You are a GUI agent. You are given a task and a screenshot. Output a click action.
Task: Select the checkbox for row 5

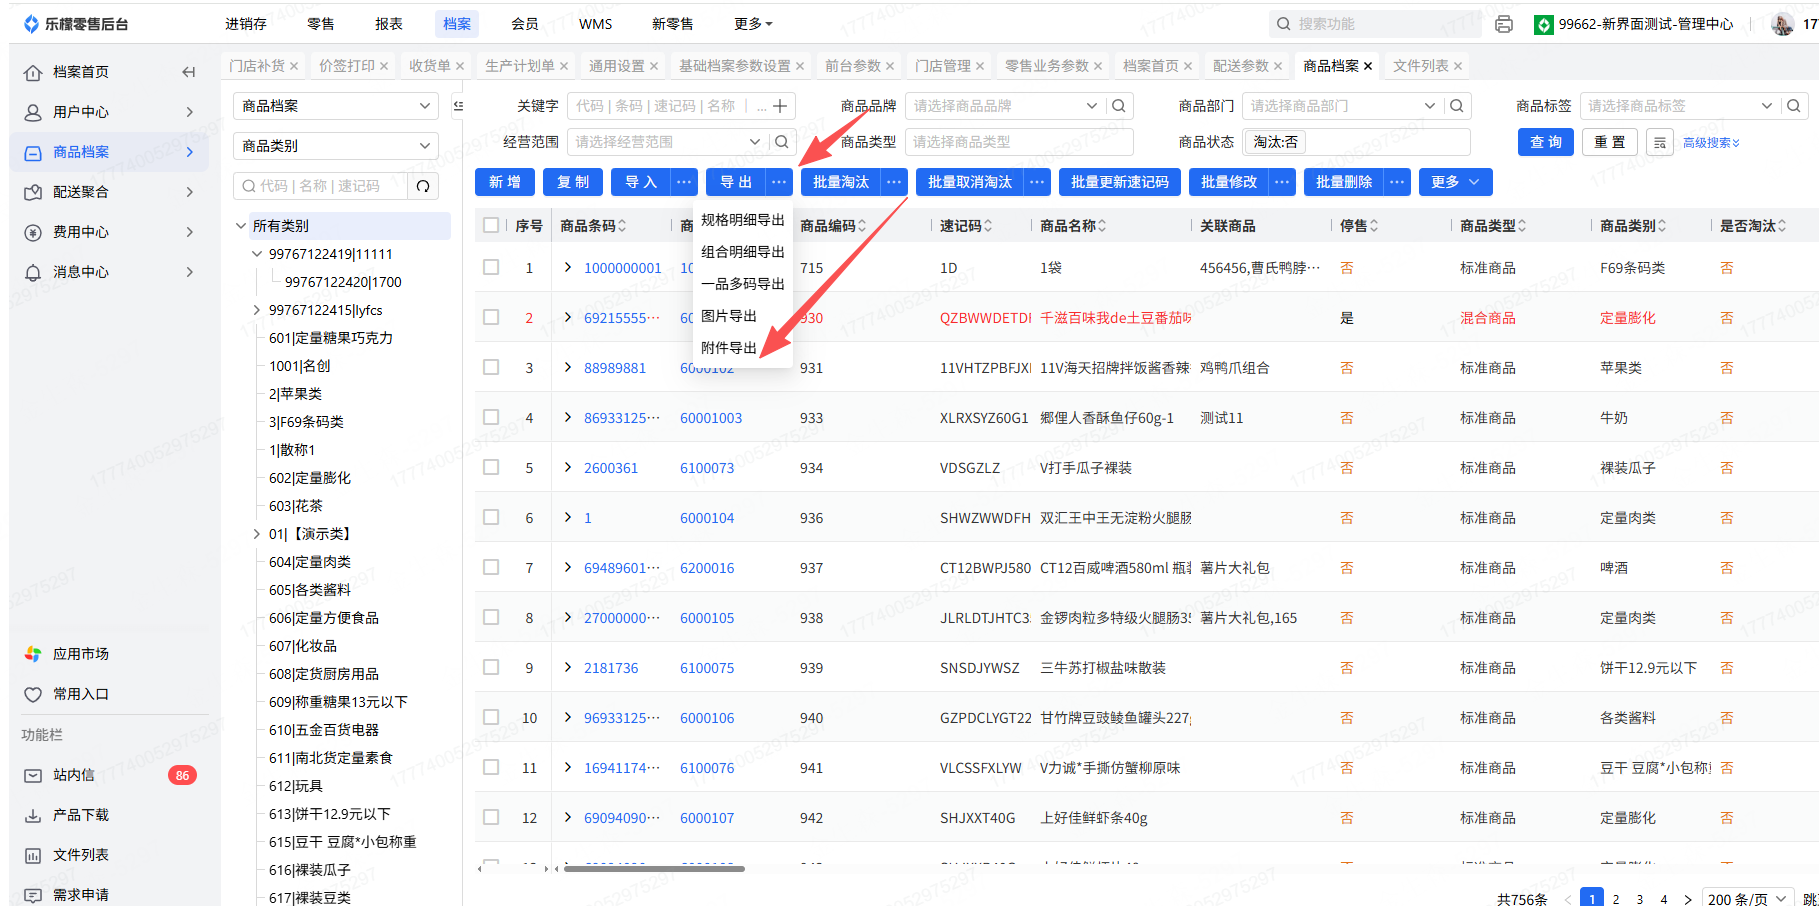[x=491, y=468]
